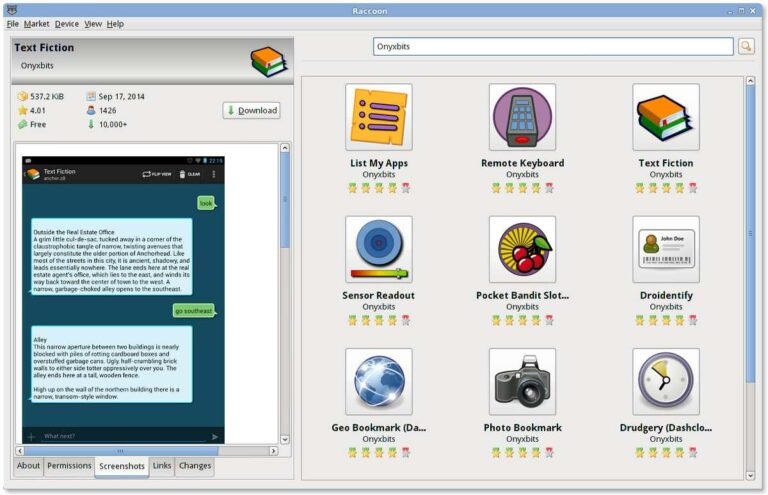Viewport: 768px width, 495px height.
Task: Click the user icon beside 1426
Action: [91, 110]
